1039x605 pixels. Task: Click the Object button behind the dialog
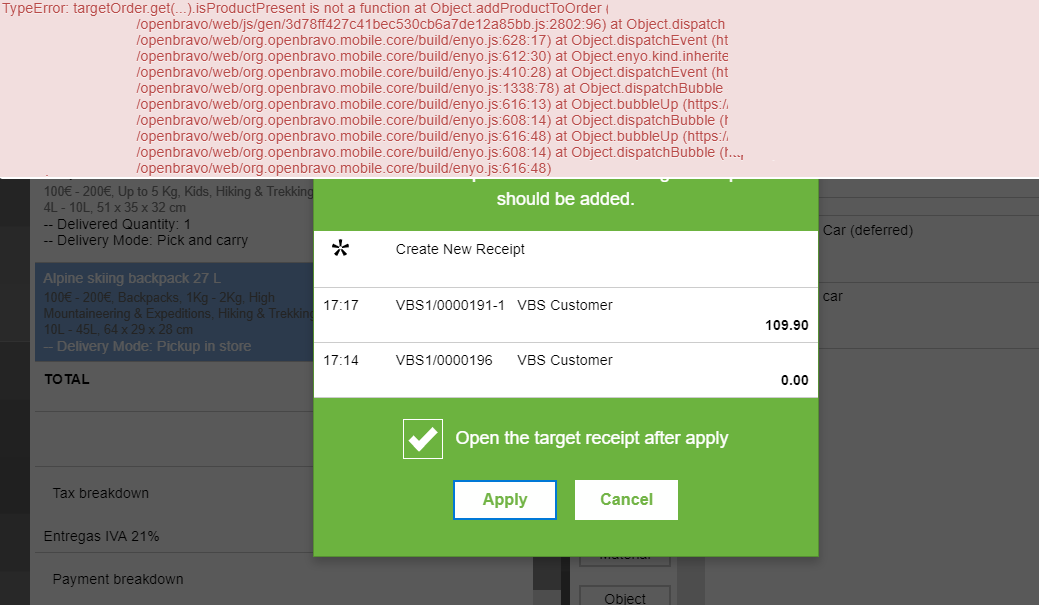(624, 597)
